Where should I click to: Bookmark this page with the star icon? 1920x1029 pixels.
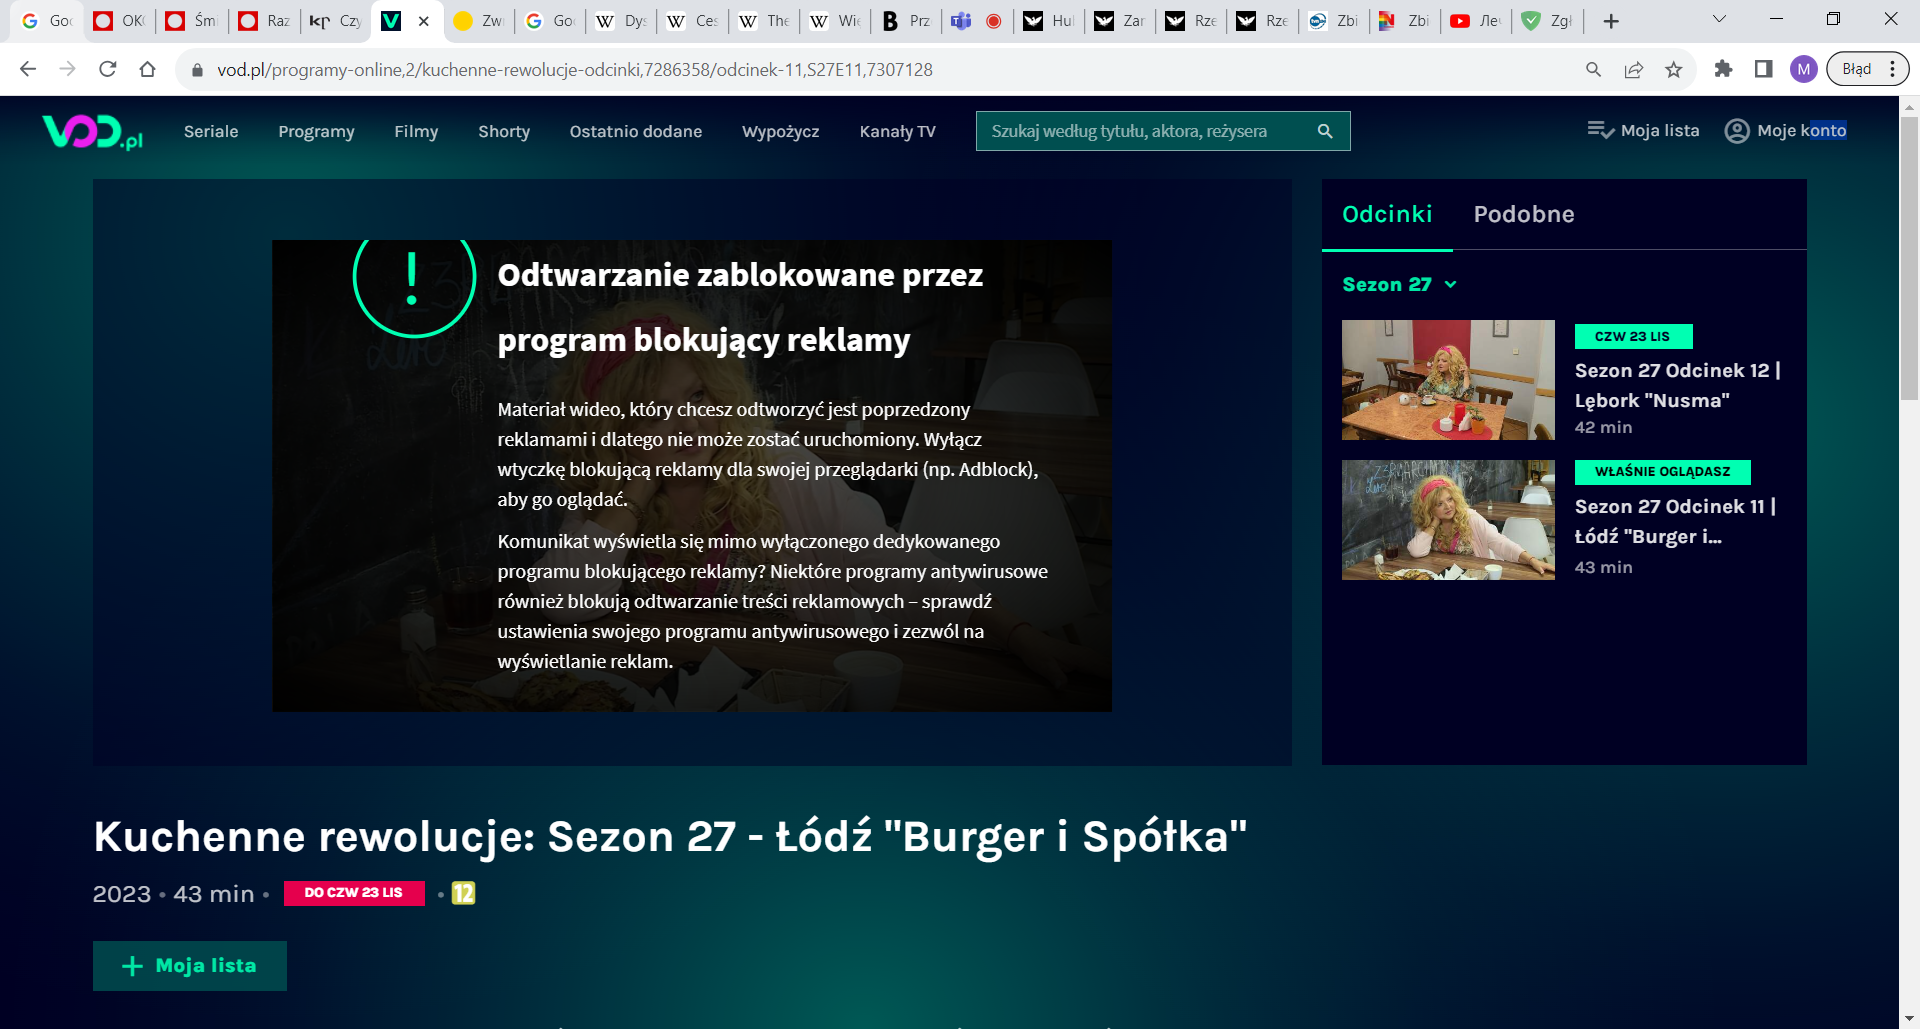1674,69
